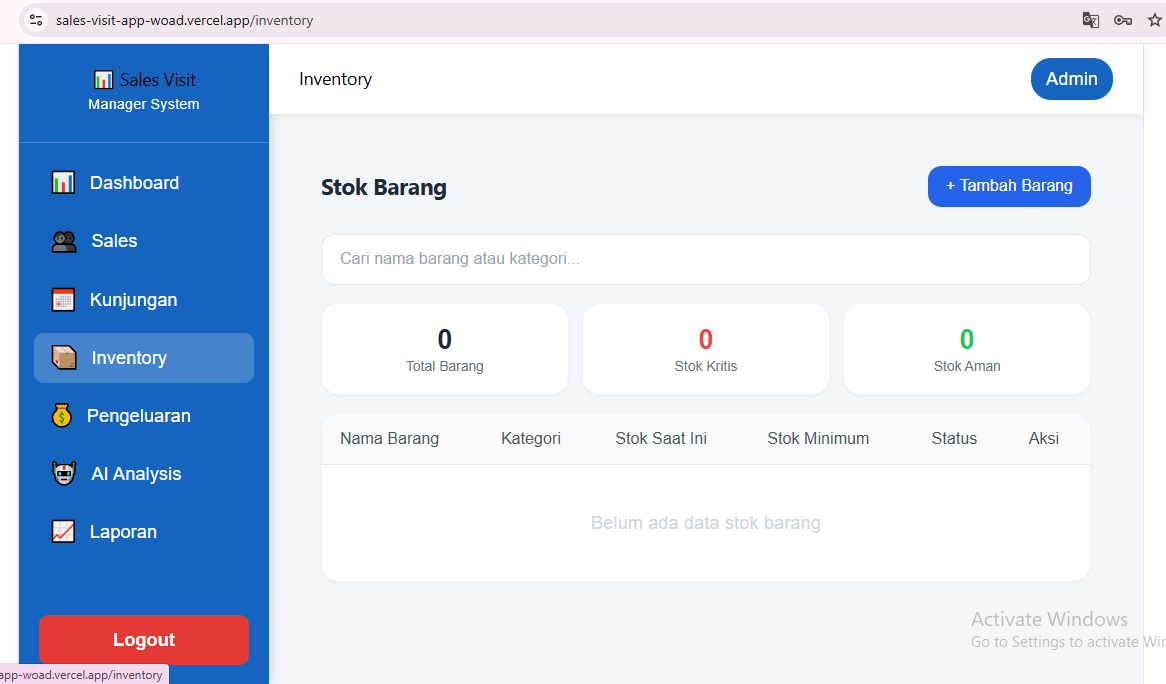1166x684 pixels.
Task: Click the translate page icon in address bar
Action: point(1090,20)
